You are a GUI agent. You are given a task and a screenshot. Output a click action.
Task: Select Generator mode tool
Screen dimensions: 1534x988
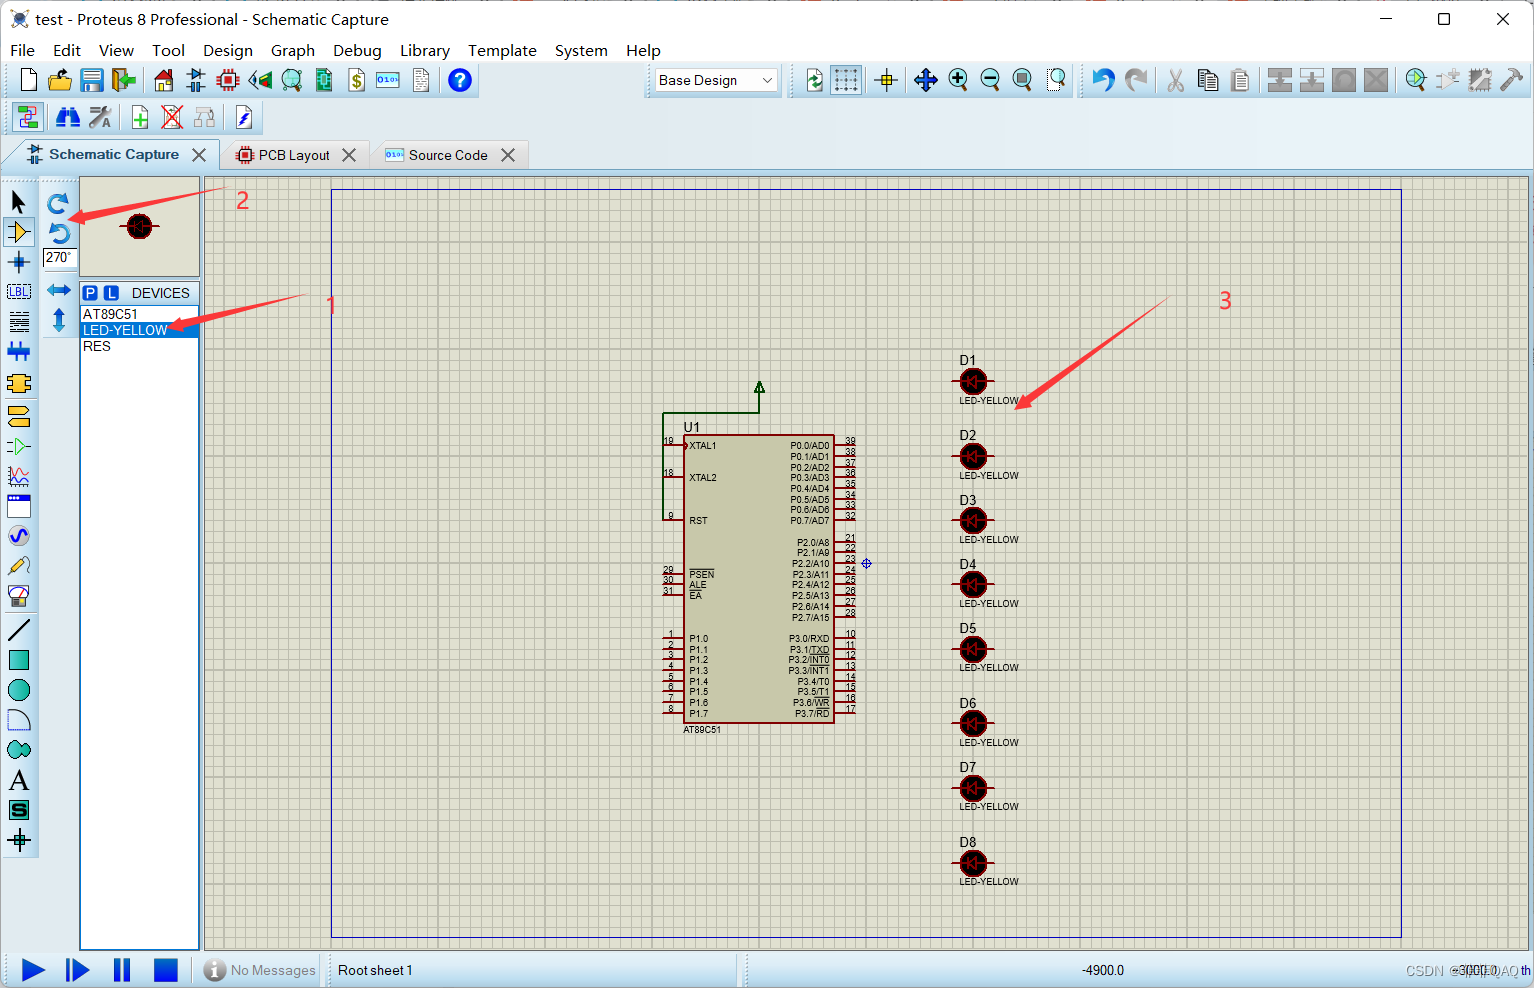coord(18,536)
